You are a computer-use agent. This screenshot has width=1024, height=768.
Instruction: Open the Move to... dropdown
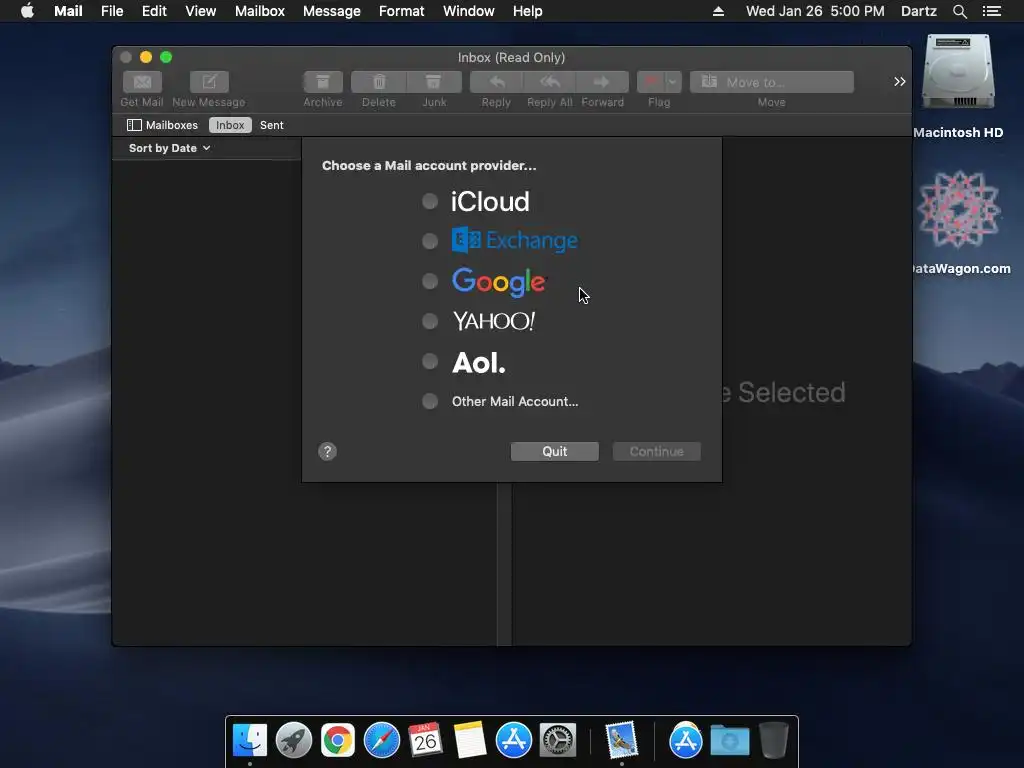click(772, 82)
